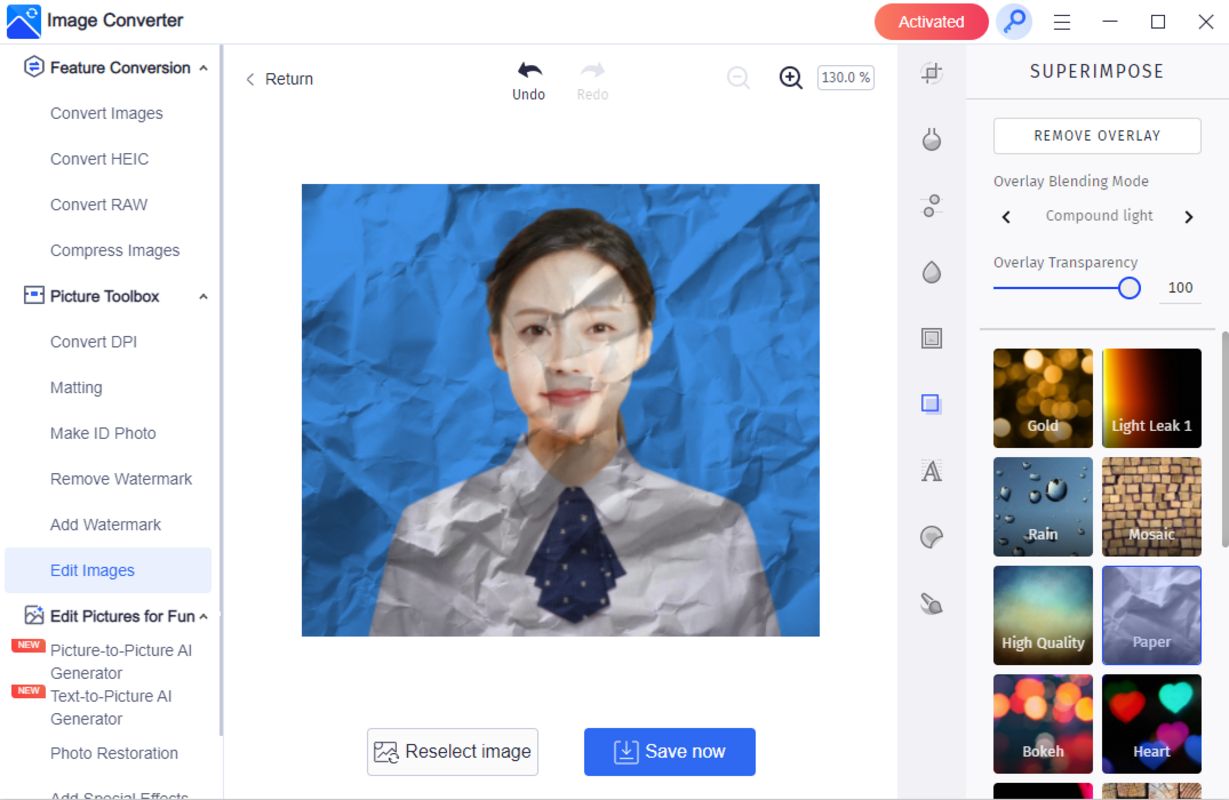Open the text tool icon
The width and height of the screenshot is (1229, 800).
coord(932,471)
